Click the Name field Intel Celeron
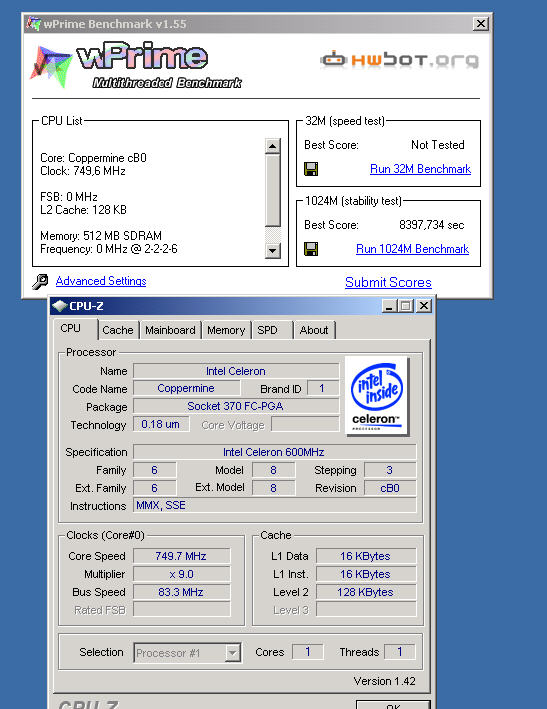 pos(236,371)
